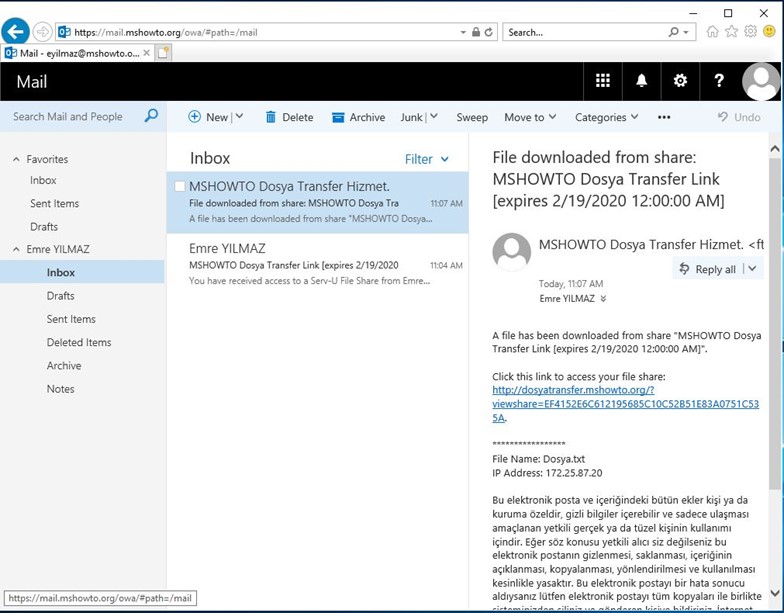This screenshot has width=784, height=613.
Task: Open Drafts under Favorites
Action: click(x=44, y=226)
